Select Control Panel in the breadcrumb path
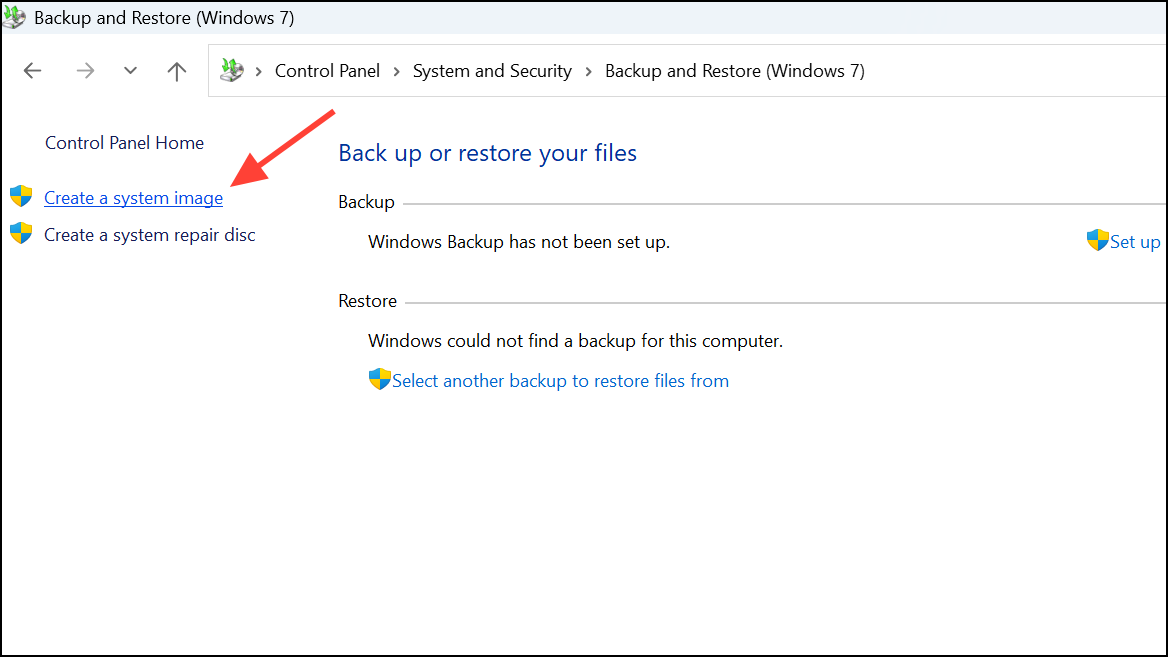 pos(327,70)
